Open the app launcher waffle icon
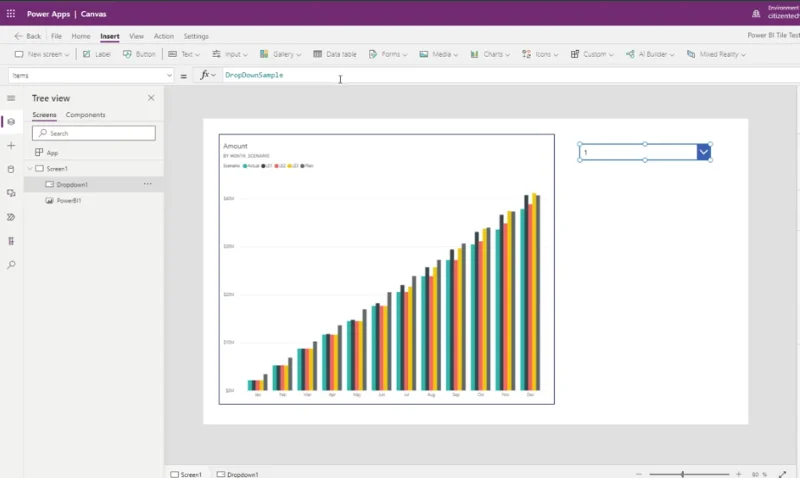Image resolution: width=800 pixels, height=478 pixels. tap(11, 14)
